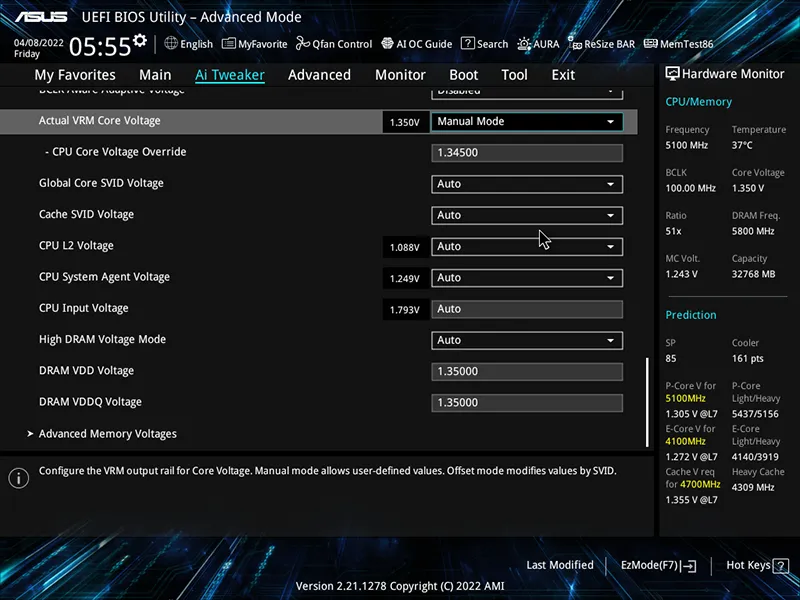Open AURA lighting icon
Viewport: 800px width, 600px height.
tap(524, 44)
